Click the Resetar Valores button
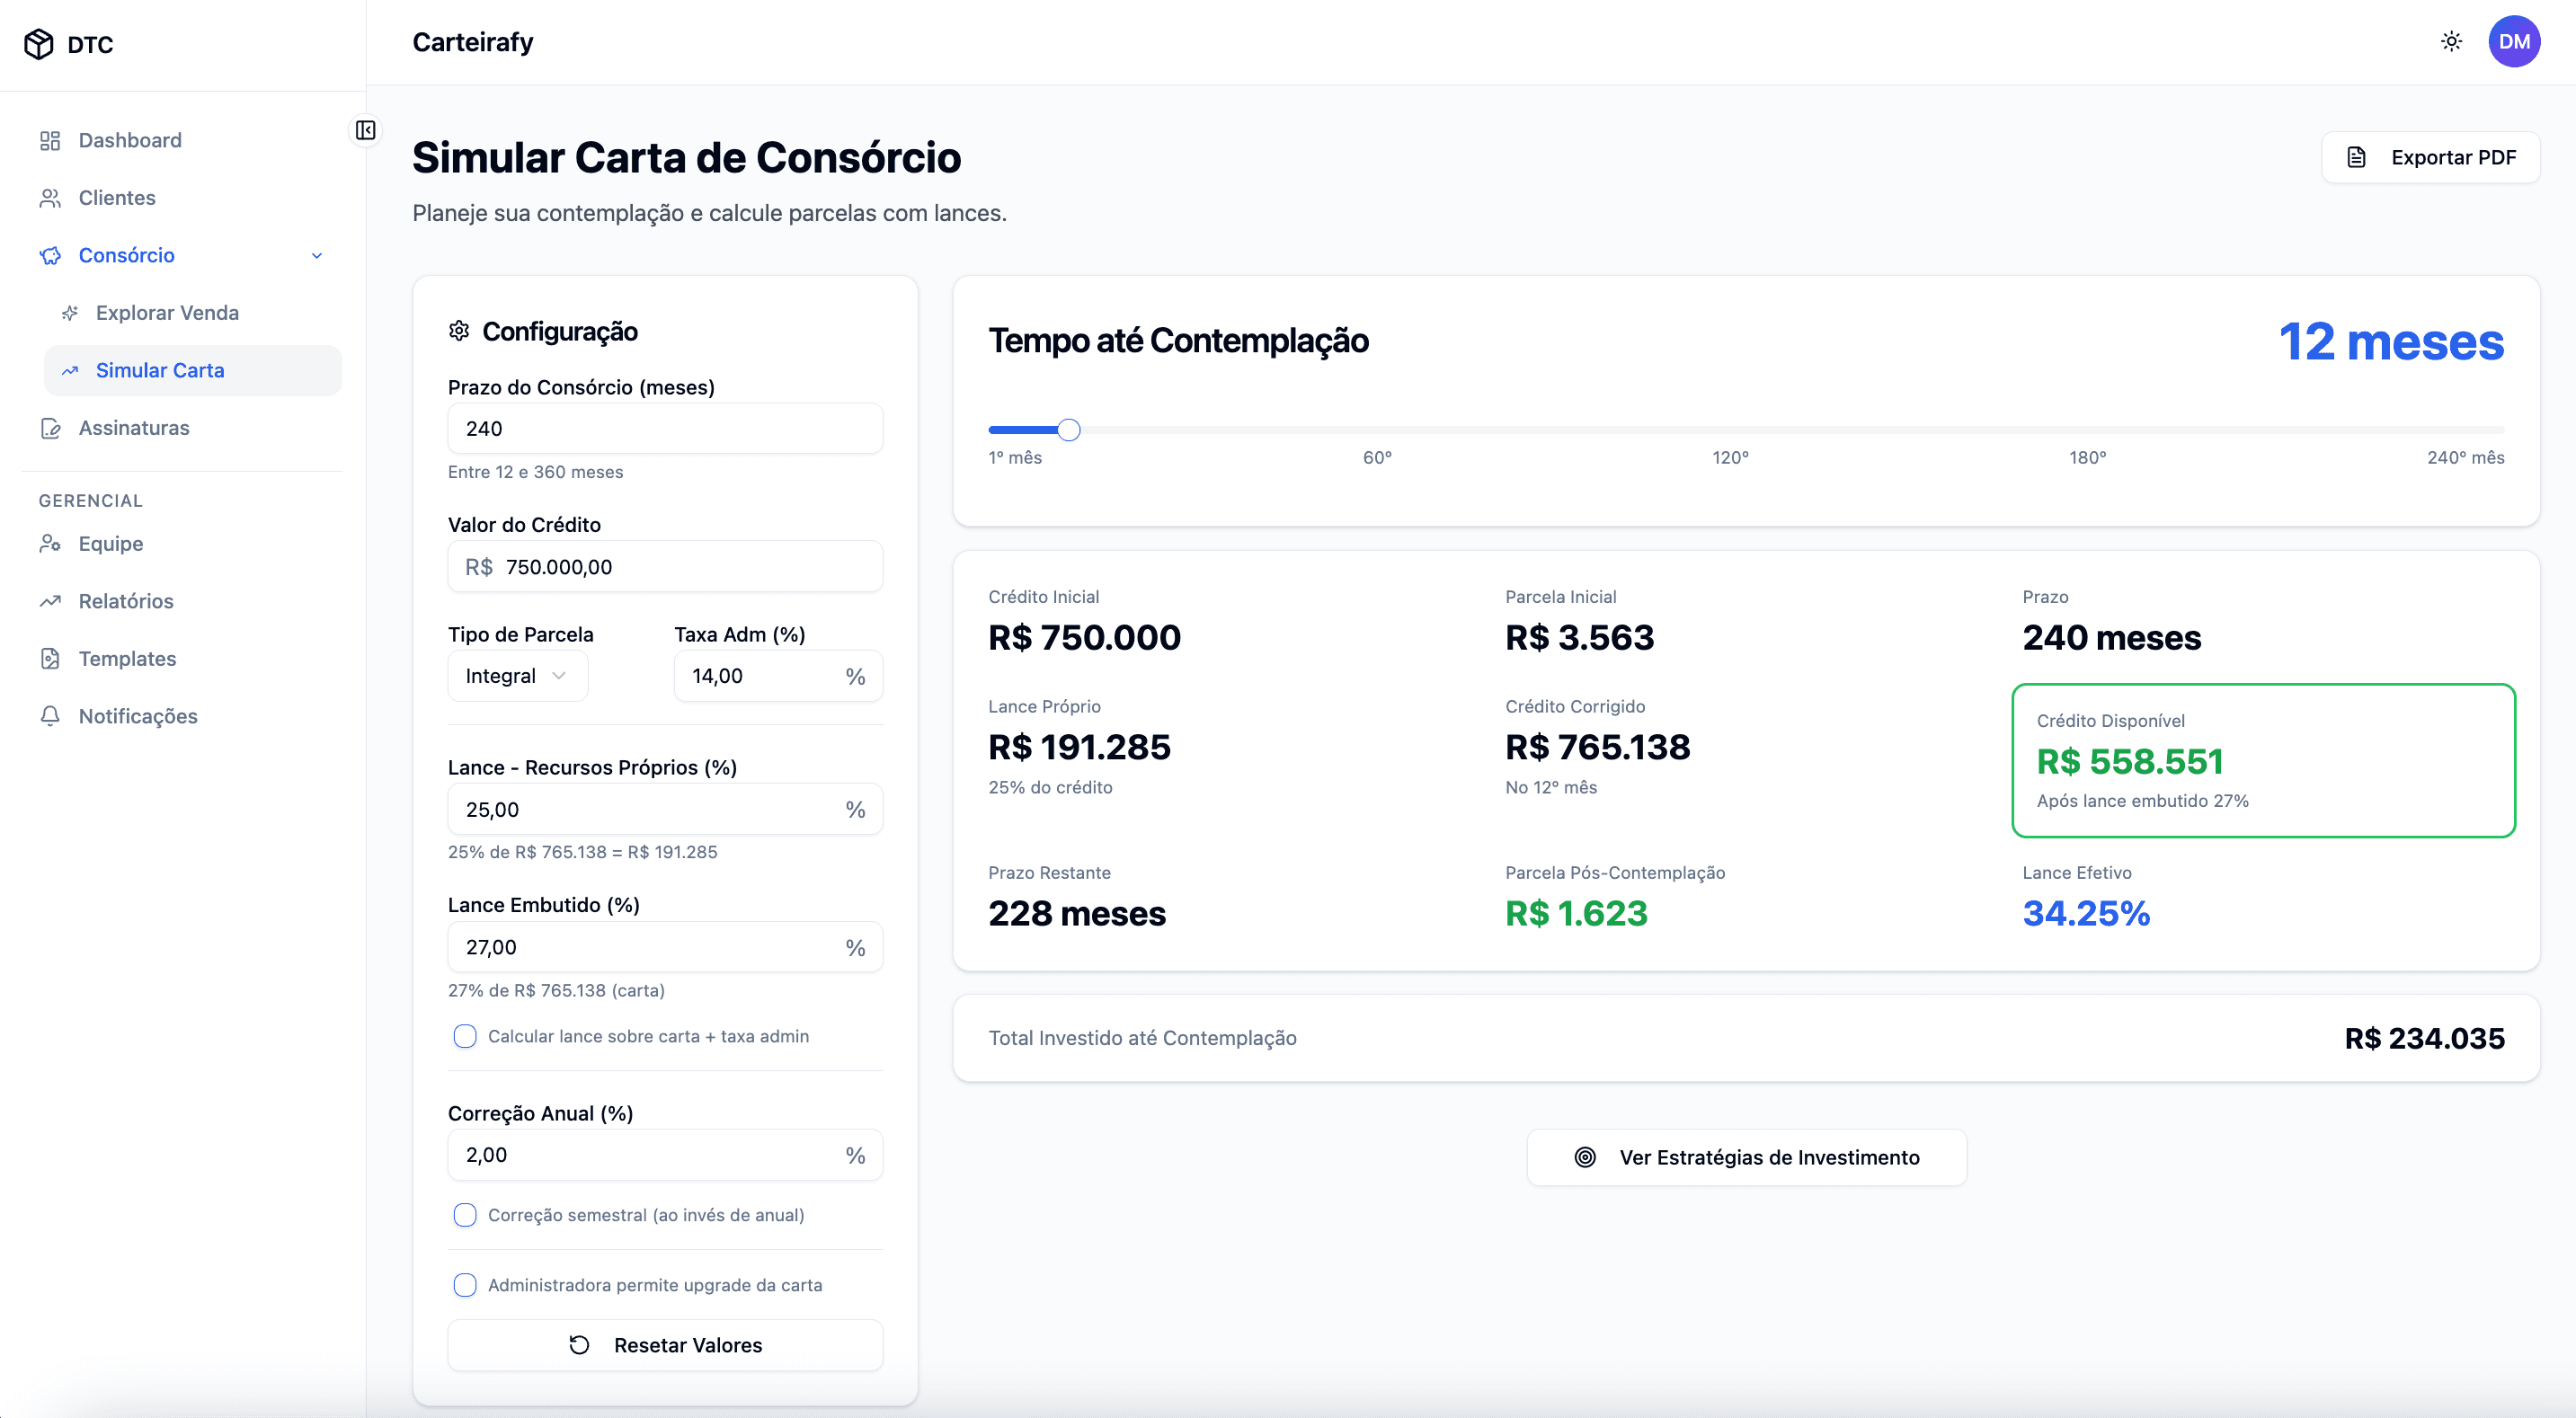This screenshot has width=2576, height=1418. 665,1345
